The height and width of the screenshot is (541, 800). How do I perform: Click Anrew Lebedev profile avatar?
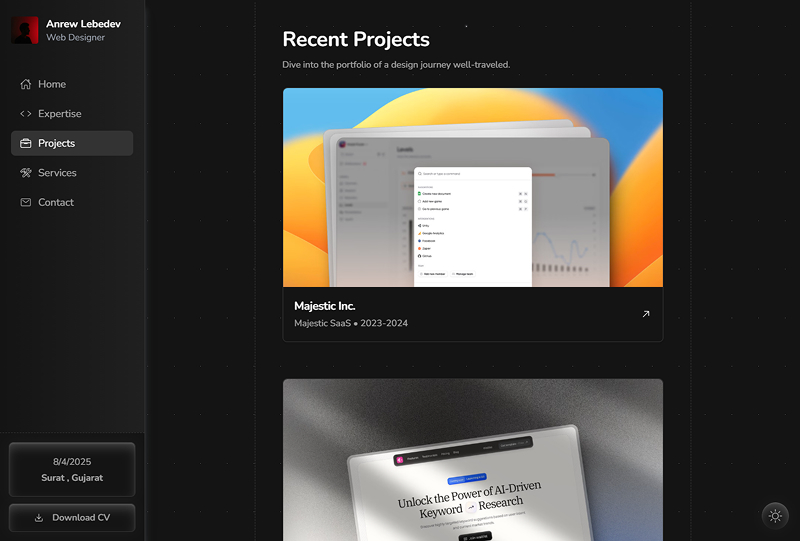[25, 30]
